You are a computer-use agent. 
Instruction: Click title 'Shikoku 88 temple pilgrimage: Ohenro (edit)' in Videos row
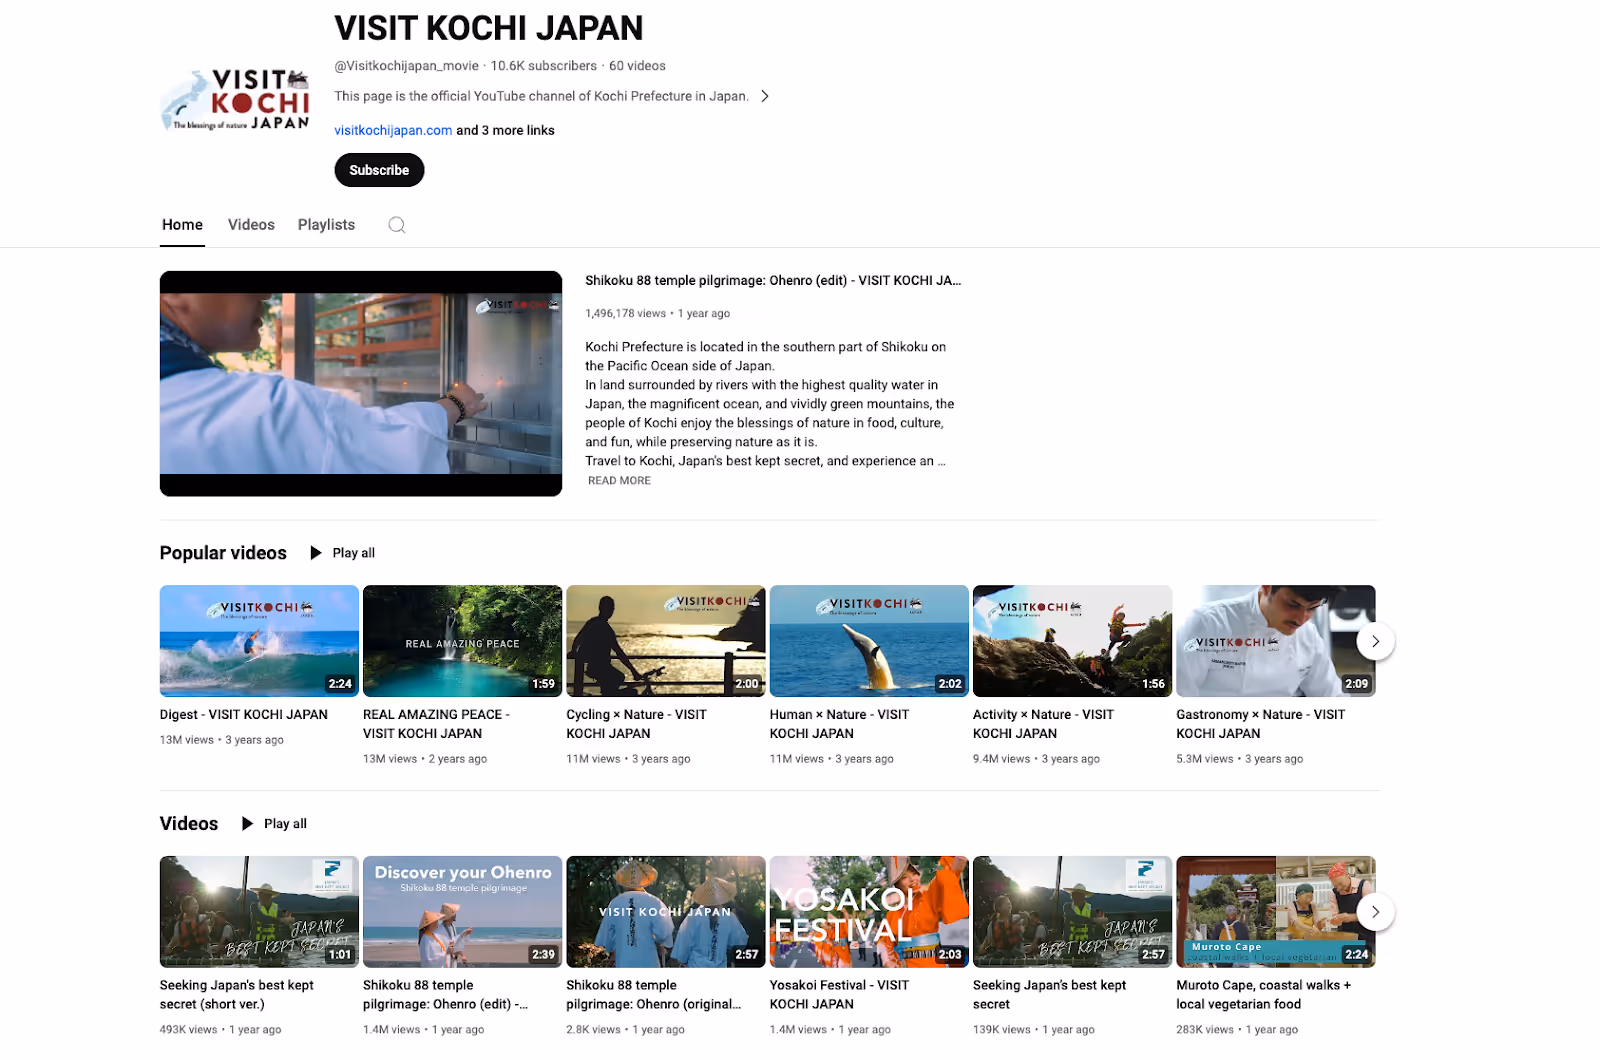pyautogui.click(x=446, y=995)
